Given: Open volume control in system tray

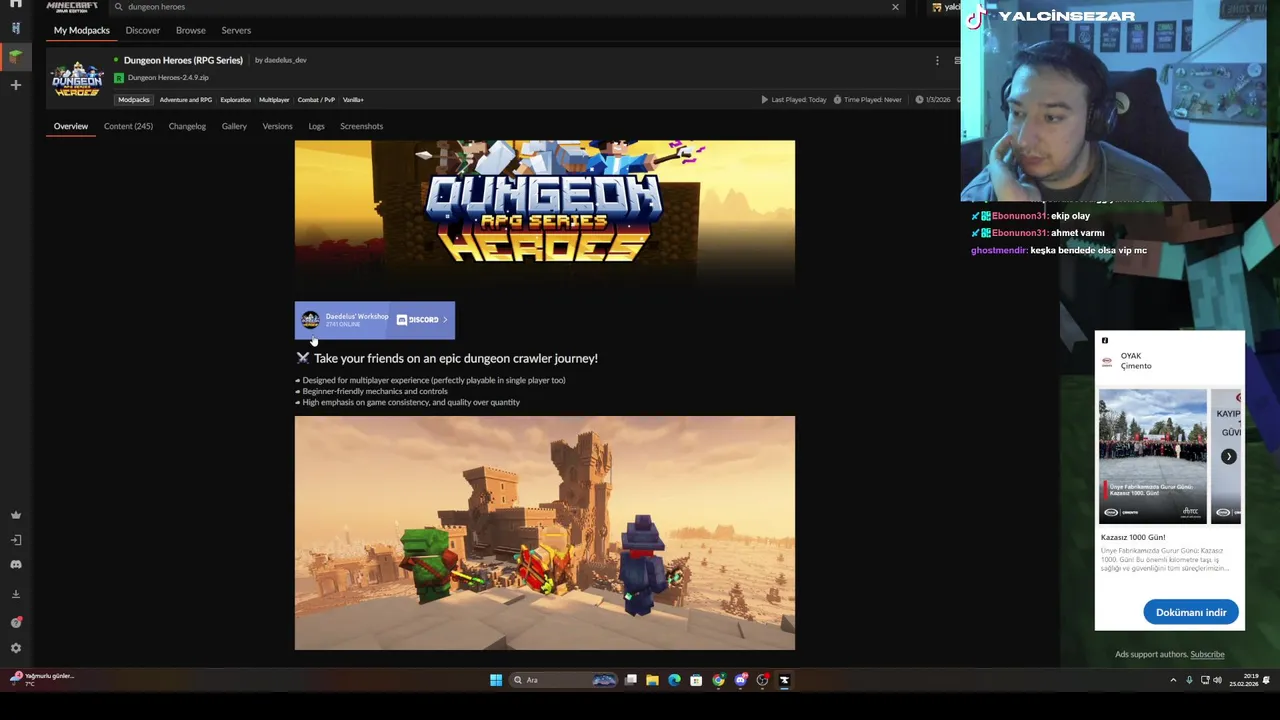Looking at the screenshot, I should pyautogui.click(x=1218, y=680).
